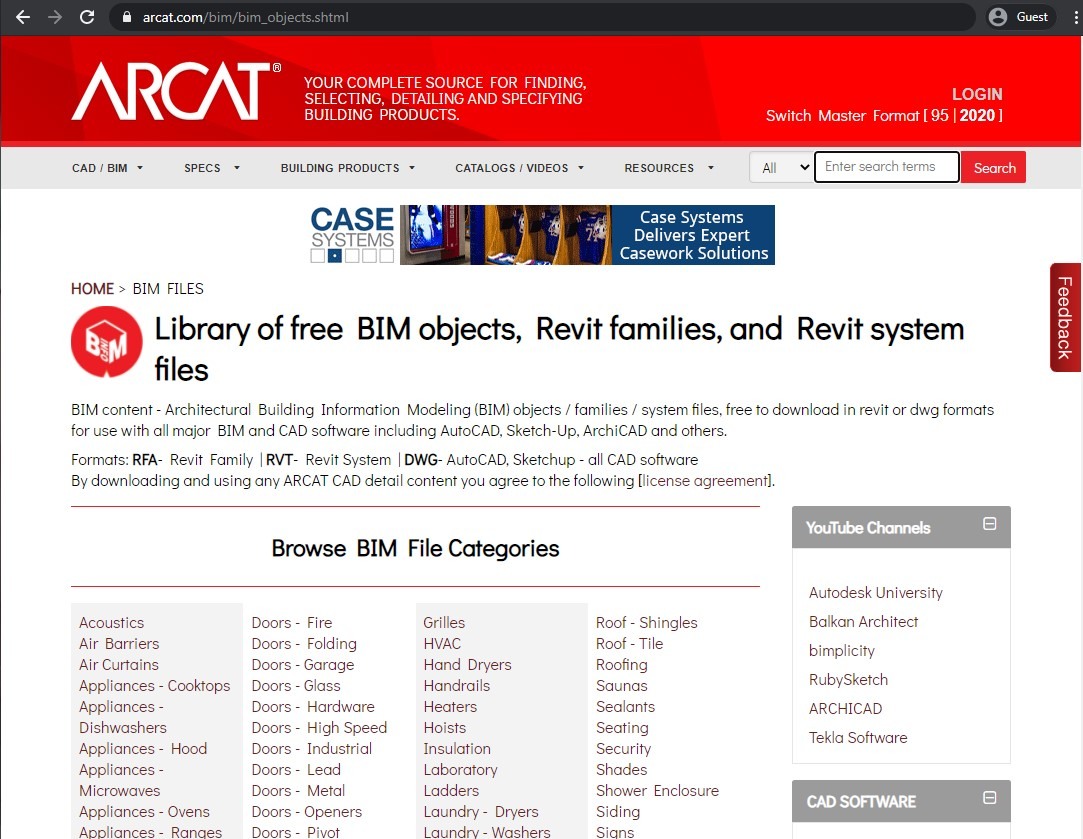
Task: Open the Feedback side tab
Action: 1065,319
